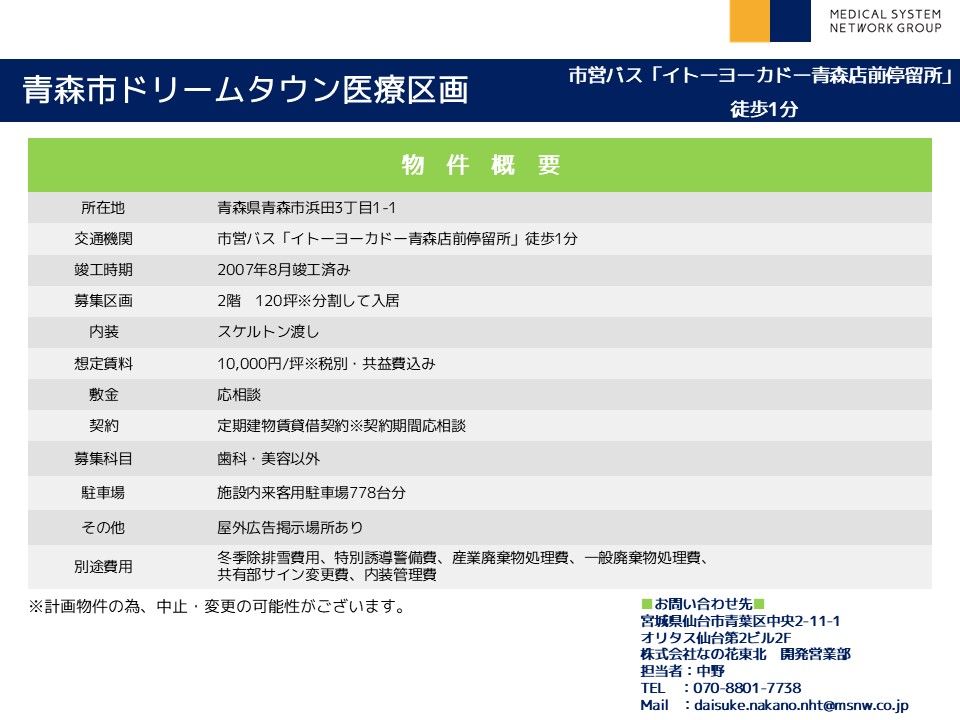
Task: Select the 交通機関 row label
Action: tap(103, 239)
